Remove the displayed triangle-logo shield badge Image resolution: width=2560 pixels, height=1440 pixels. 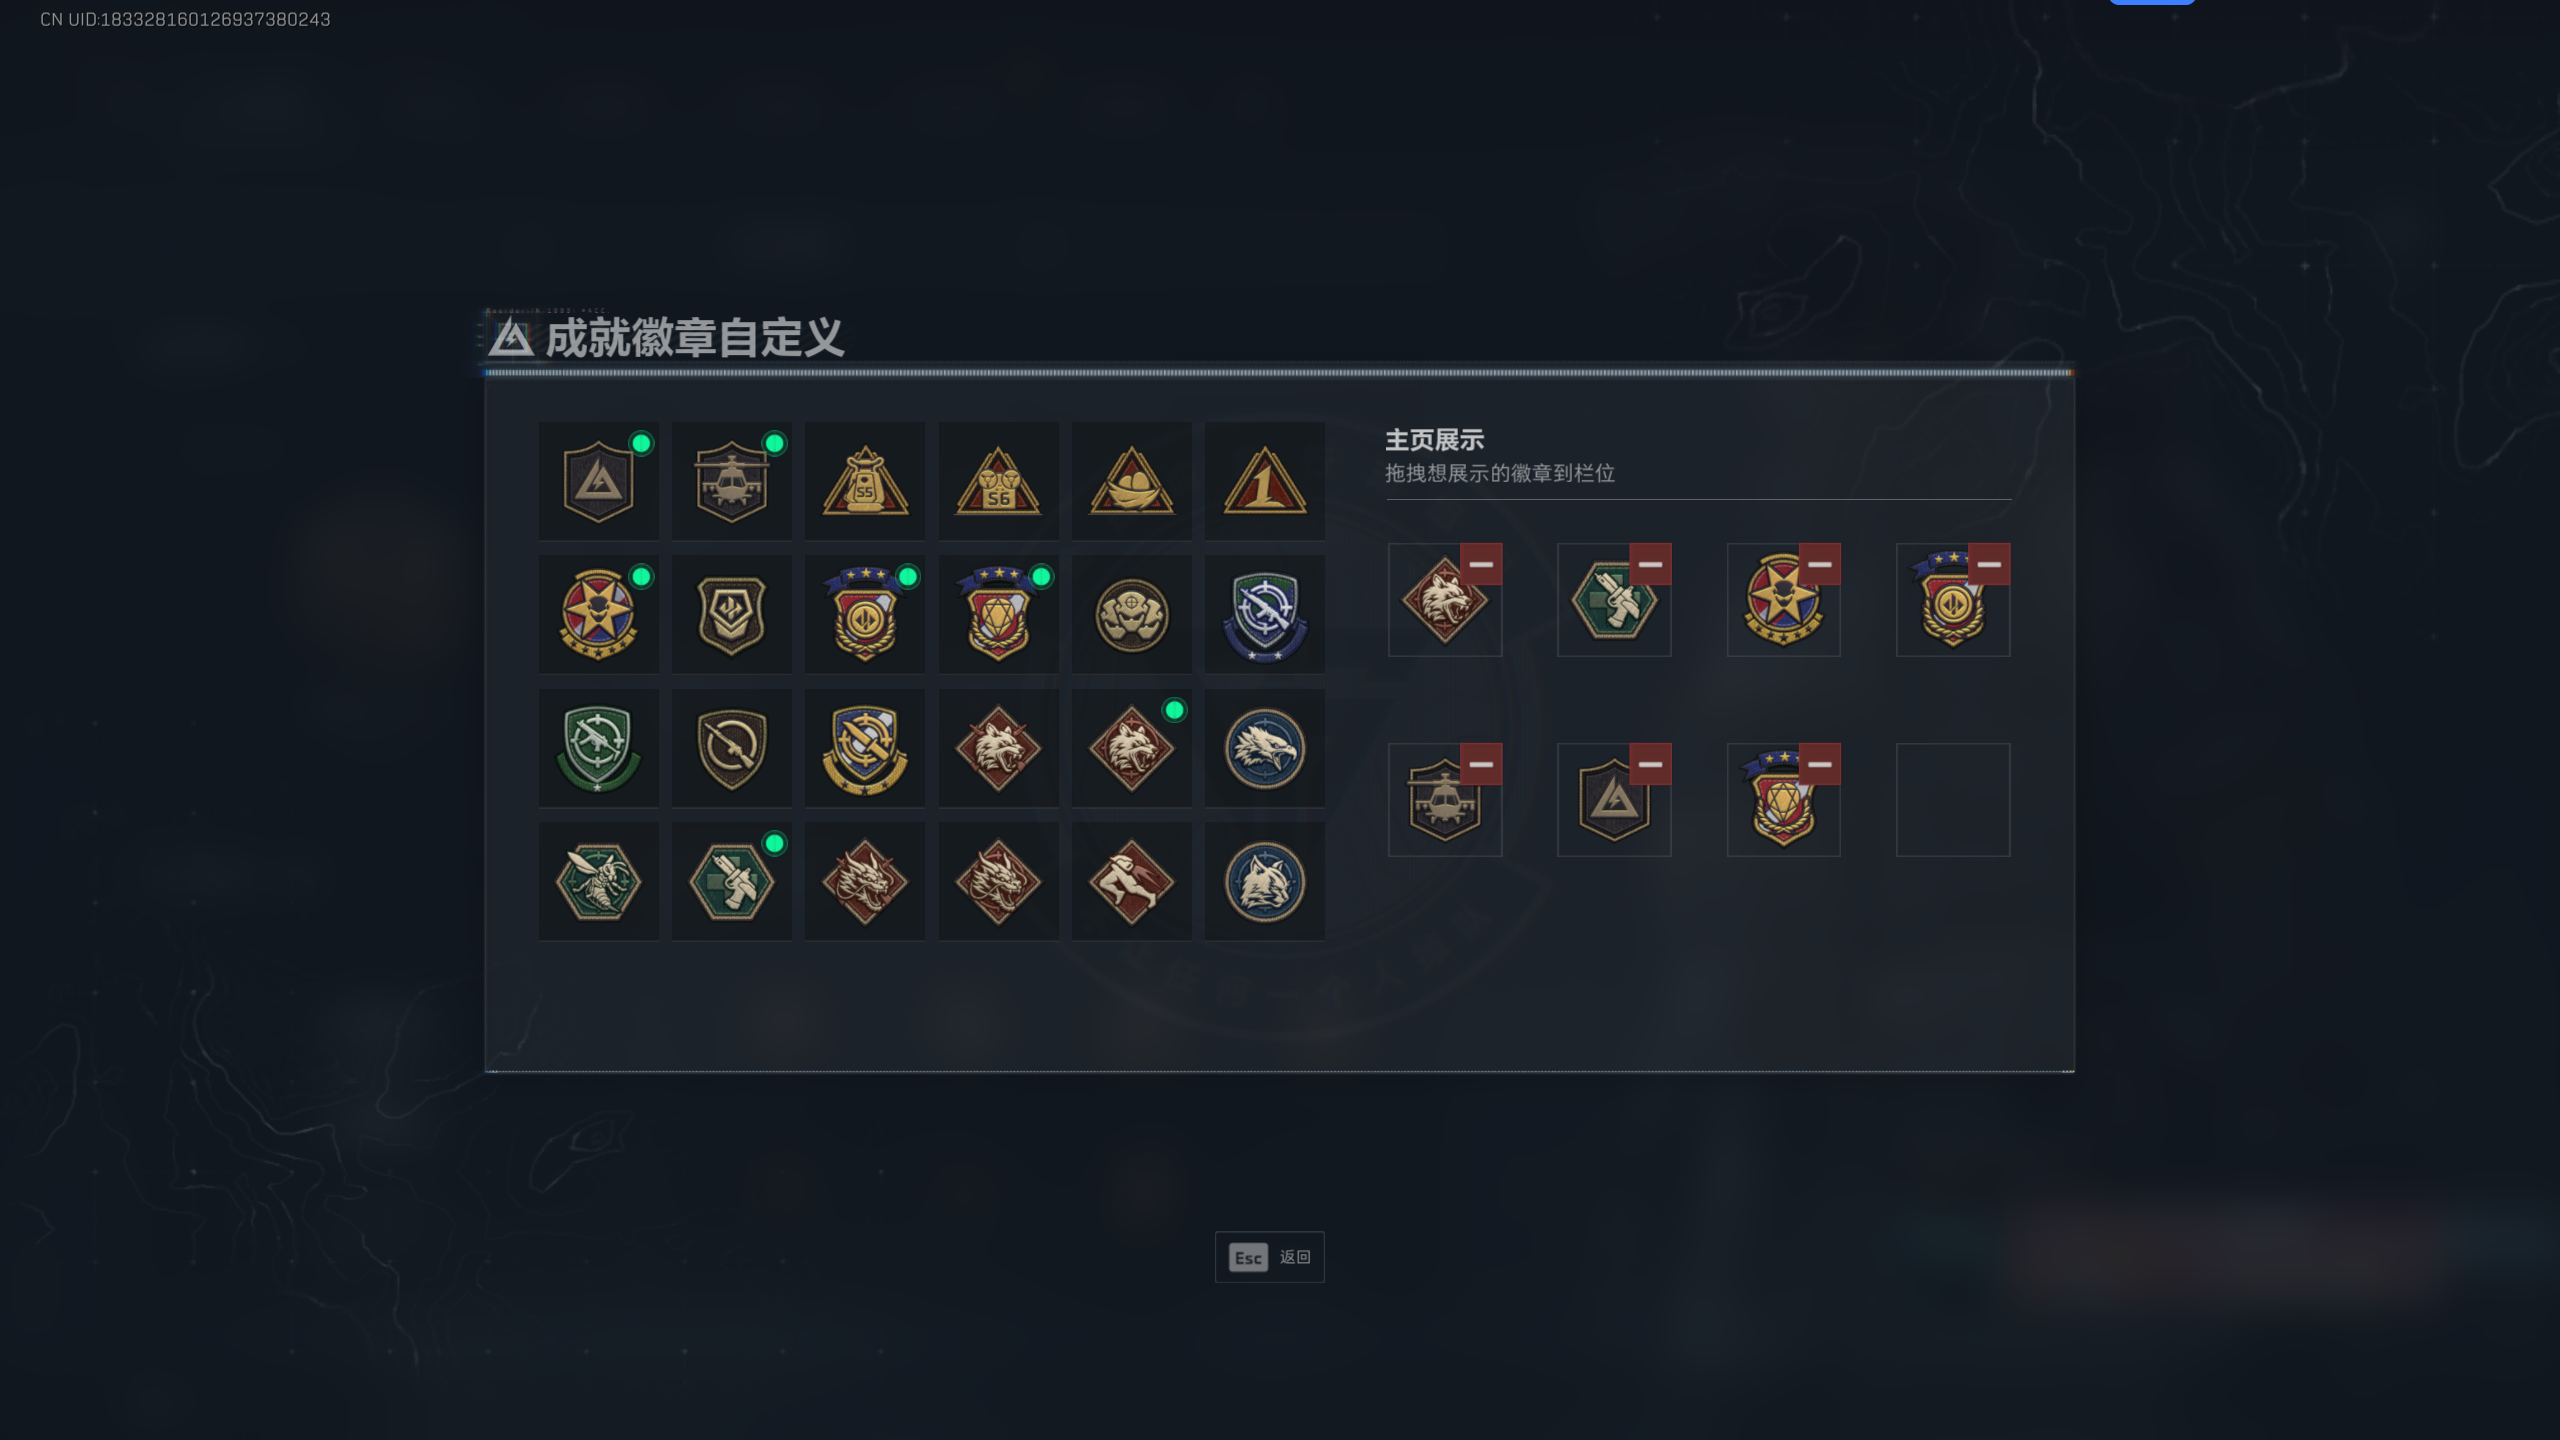click(1650, 764)
